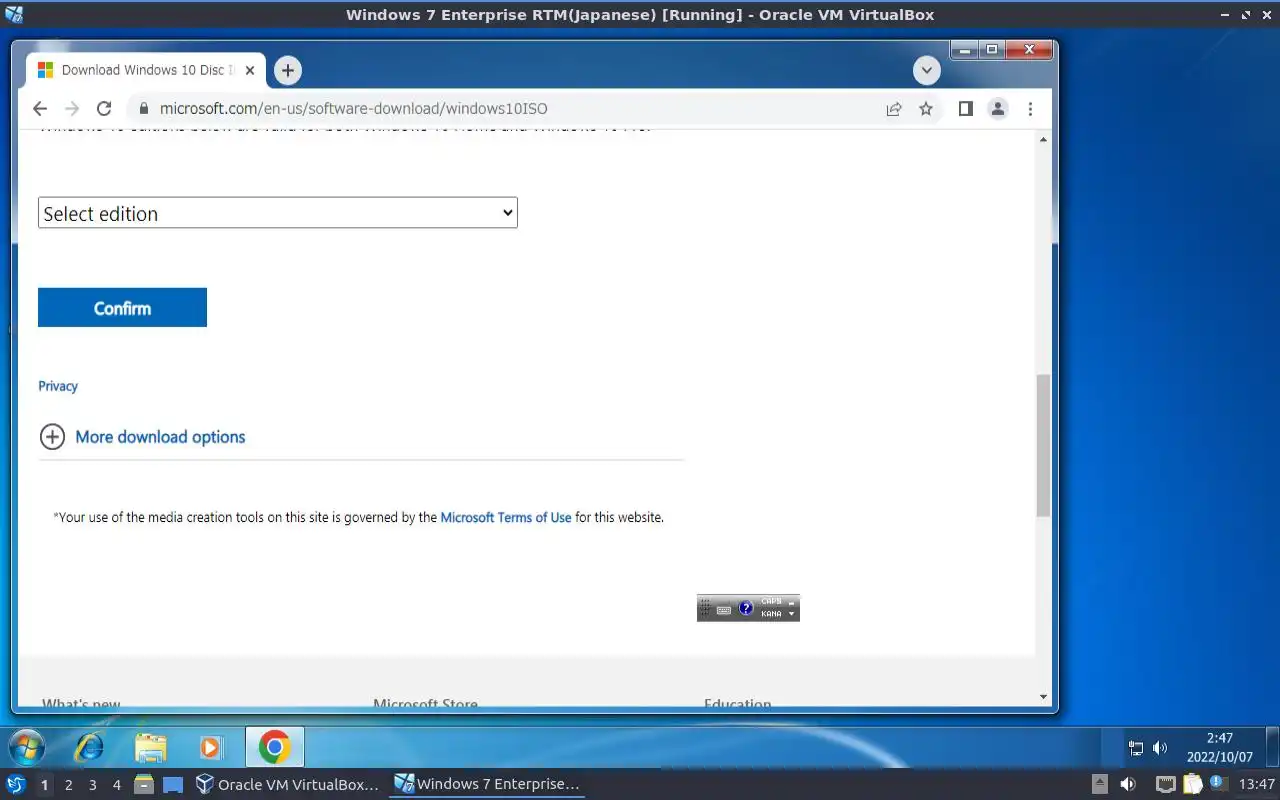
Task: Switch to Oracle VM VirtualBox taskbar entry
Action: tap(288, 785)
